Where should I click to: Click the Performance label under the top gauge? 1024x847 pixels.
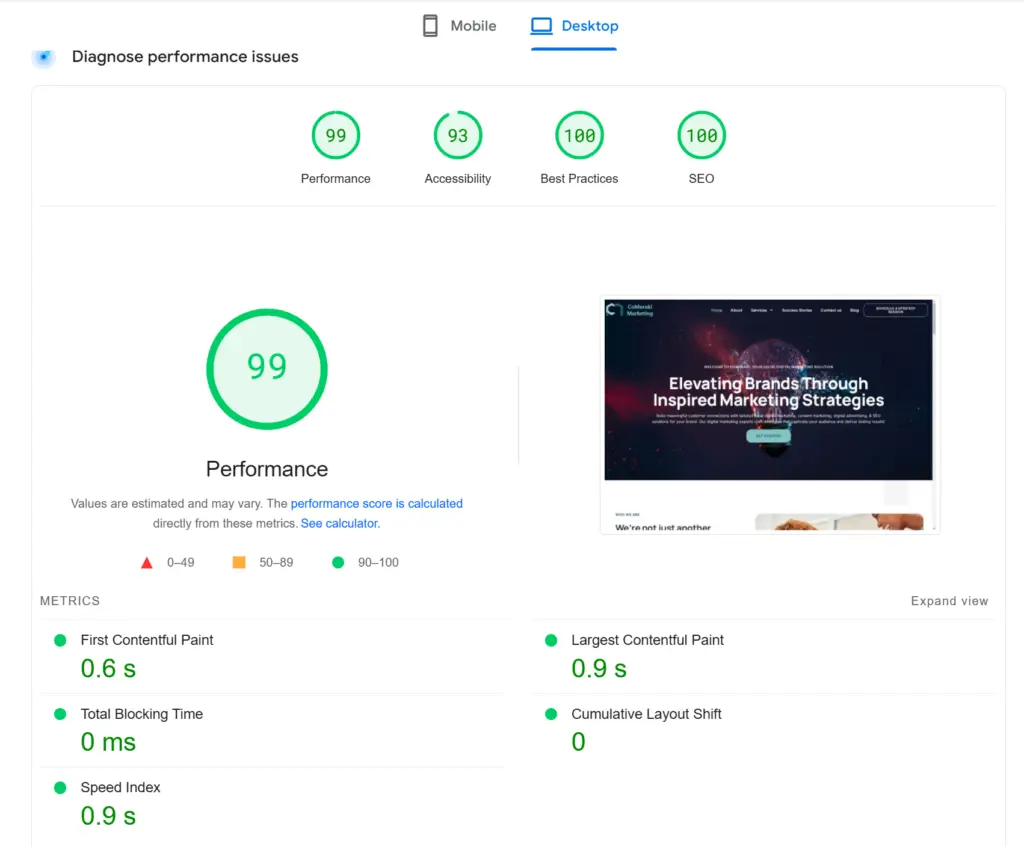tap(336, 179)
